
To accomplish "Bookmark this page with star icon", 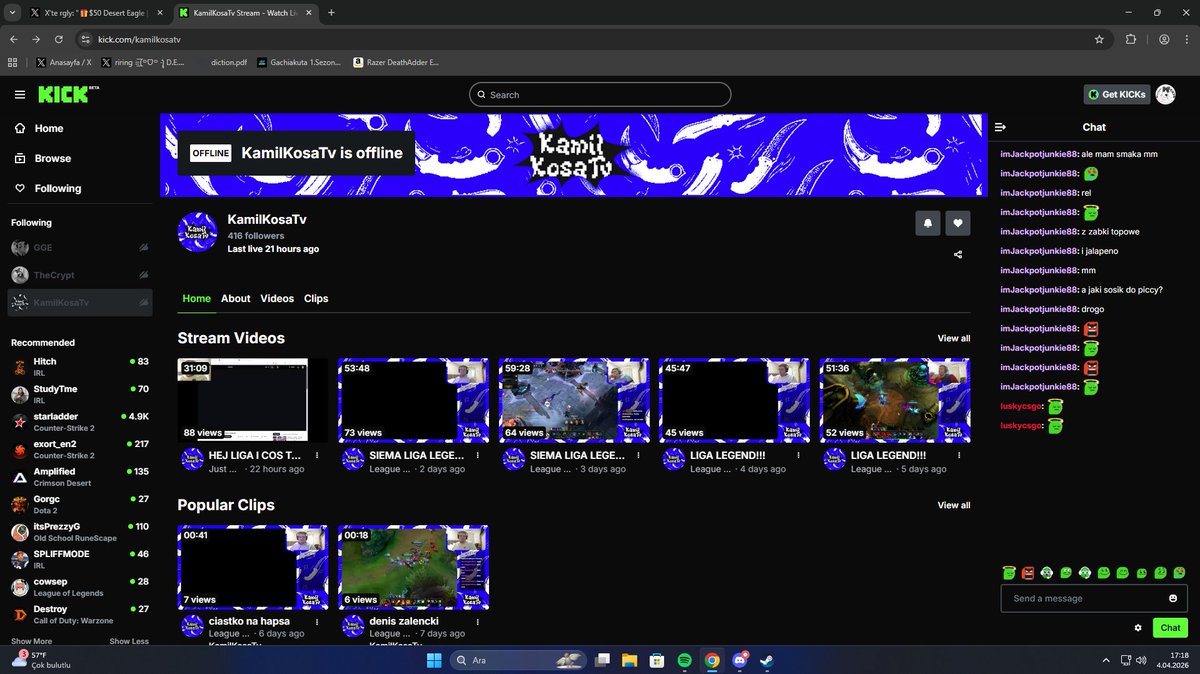I will point(1099,39).
